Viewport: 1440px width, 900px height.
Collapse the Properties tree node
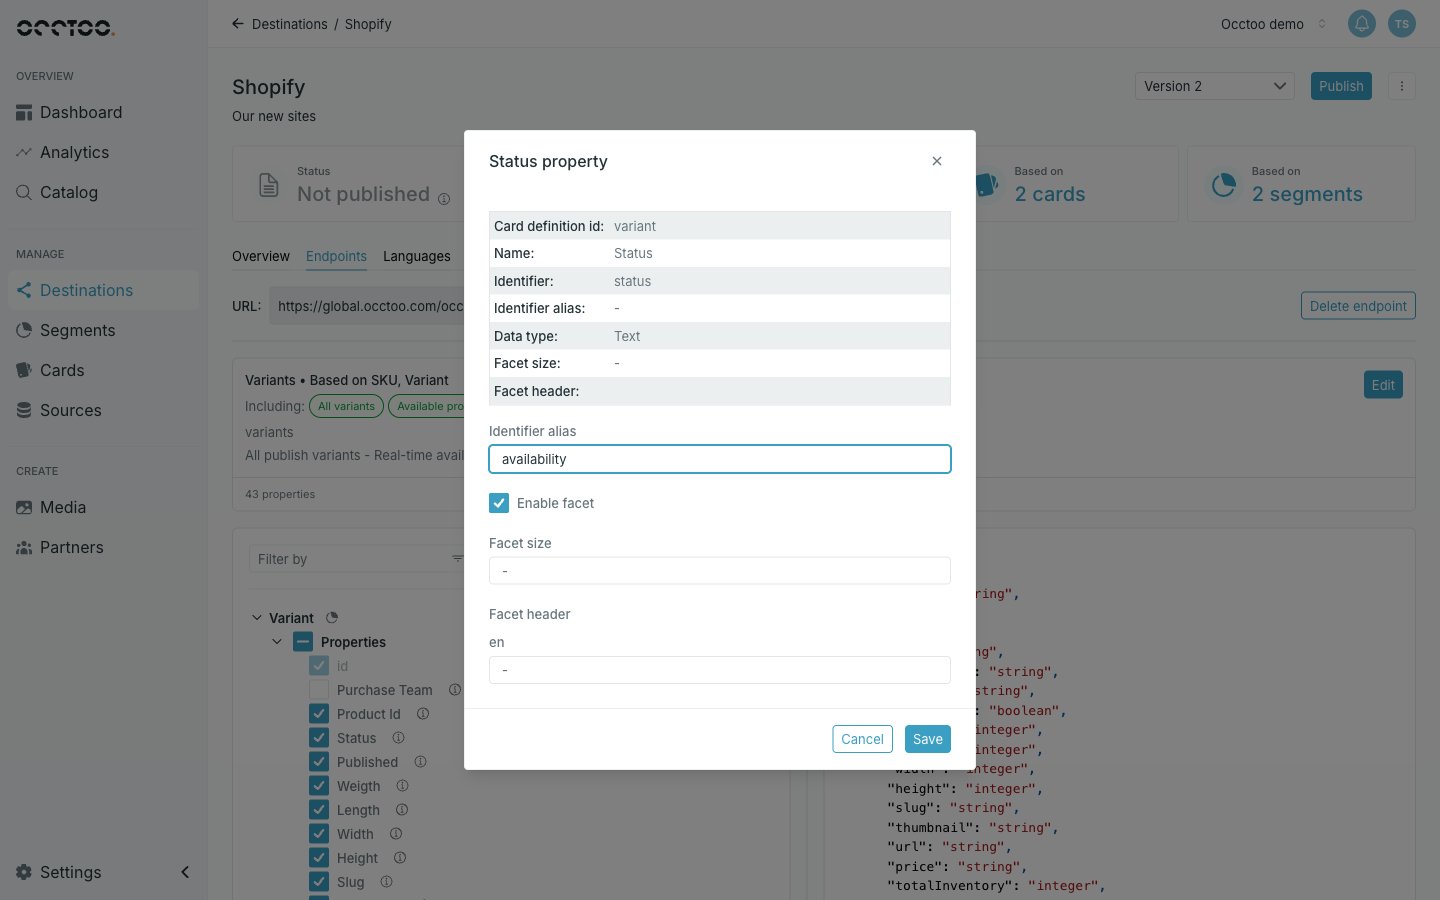tap(277, 642)
